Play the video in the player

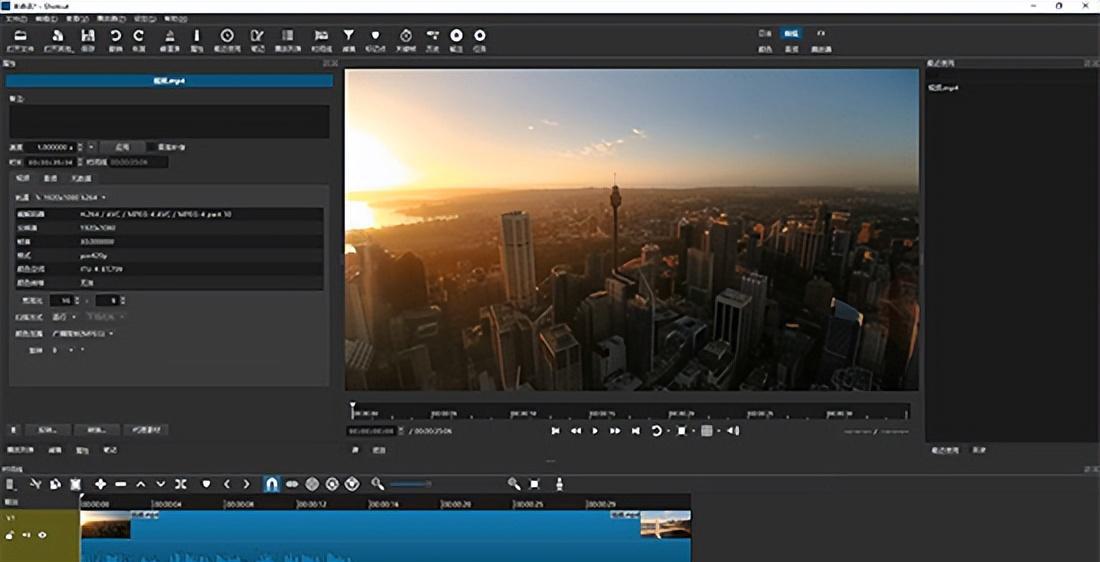click(595, 431)
